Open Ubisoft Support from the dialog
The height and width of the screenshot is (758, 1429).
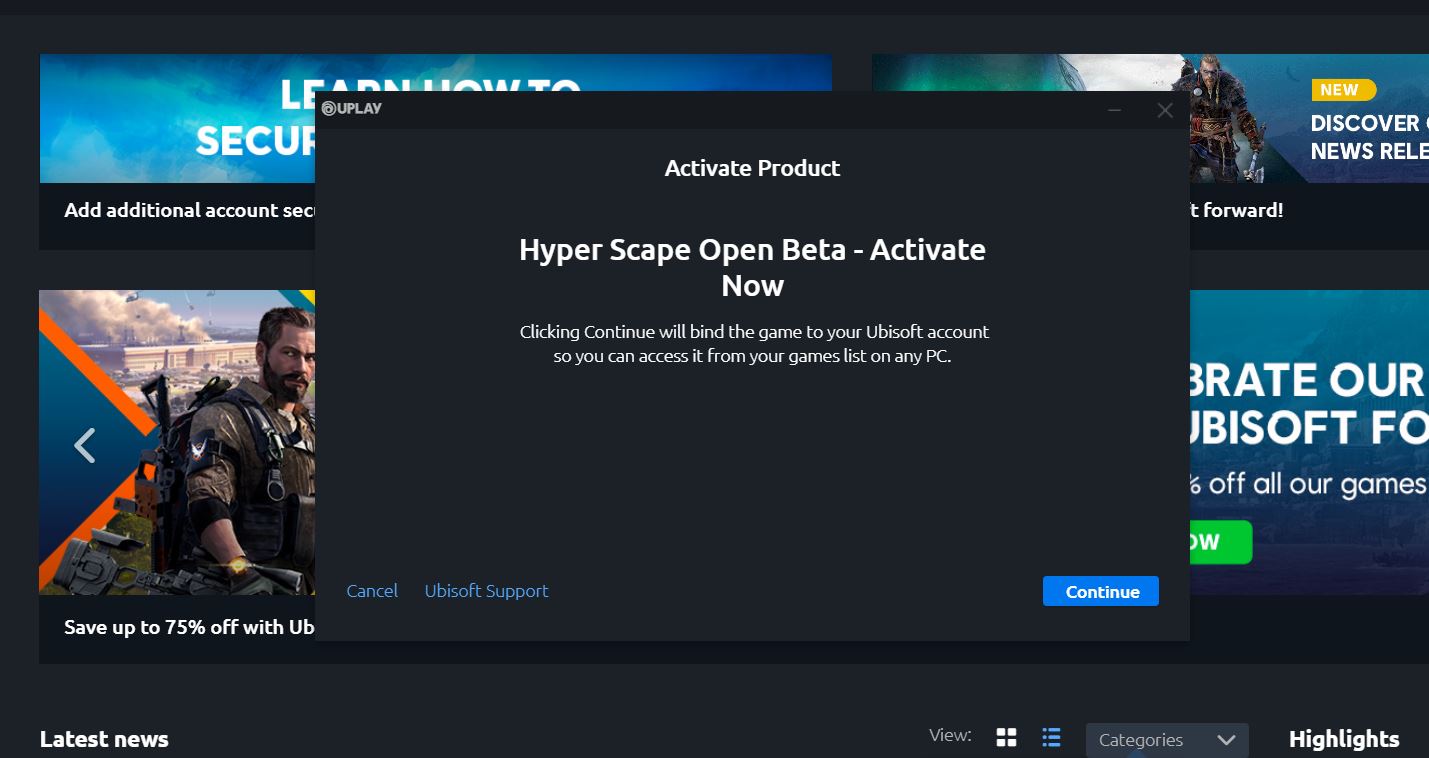point(486,591)
